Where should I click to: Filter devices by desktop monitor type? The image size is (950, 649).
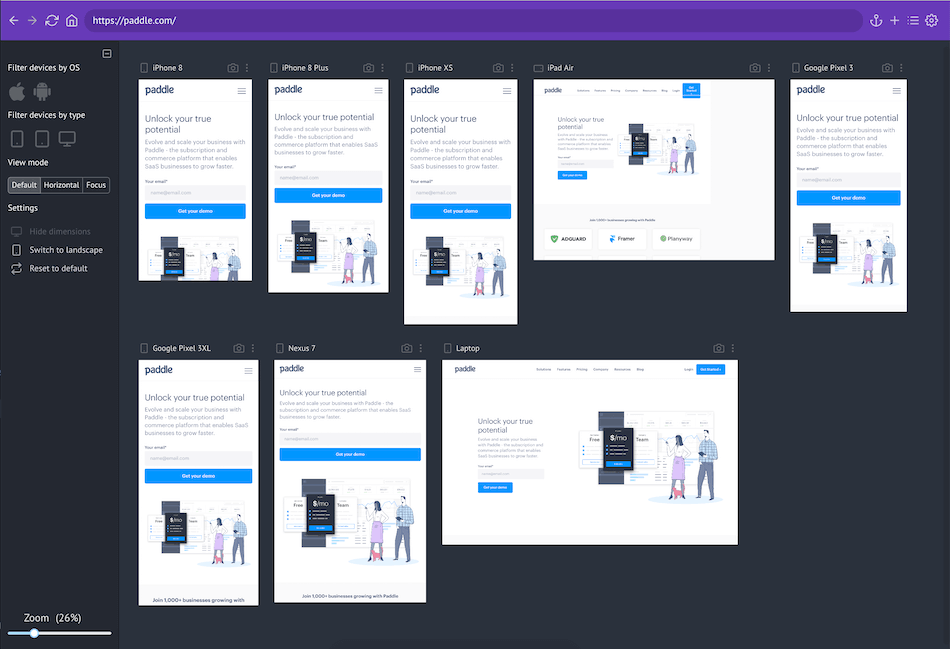coord(67,139)
